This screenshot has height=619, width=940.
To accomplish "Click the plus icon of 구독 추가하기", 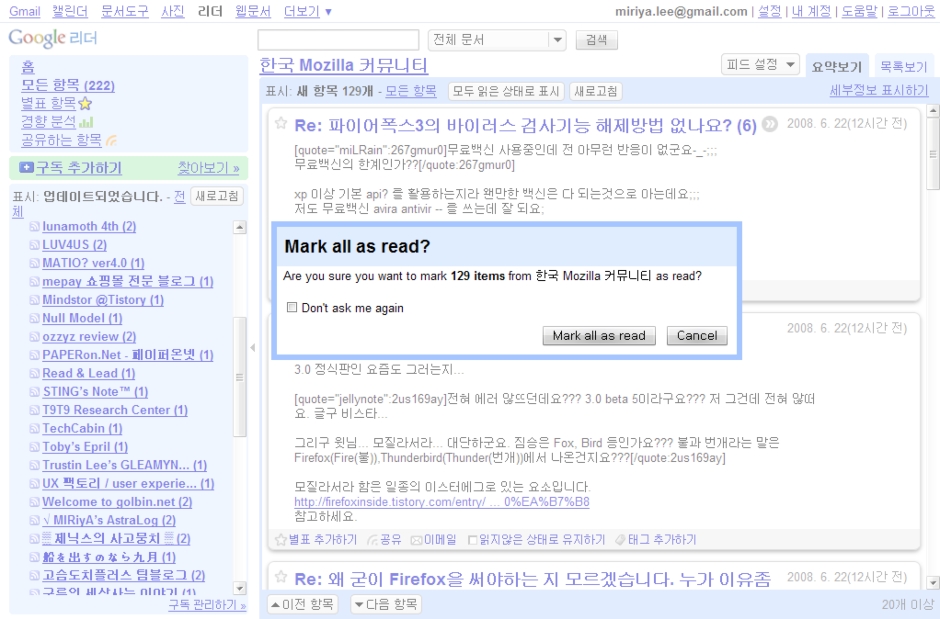I will point(26,168).
